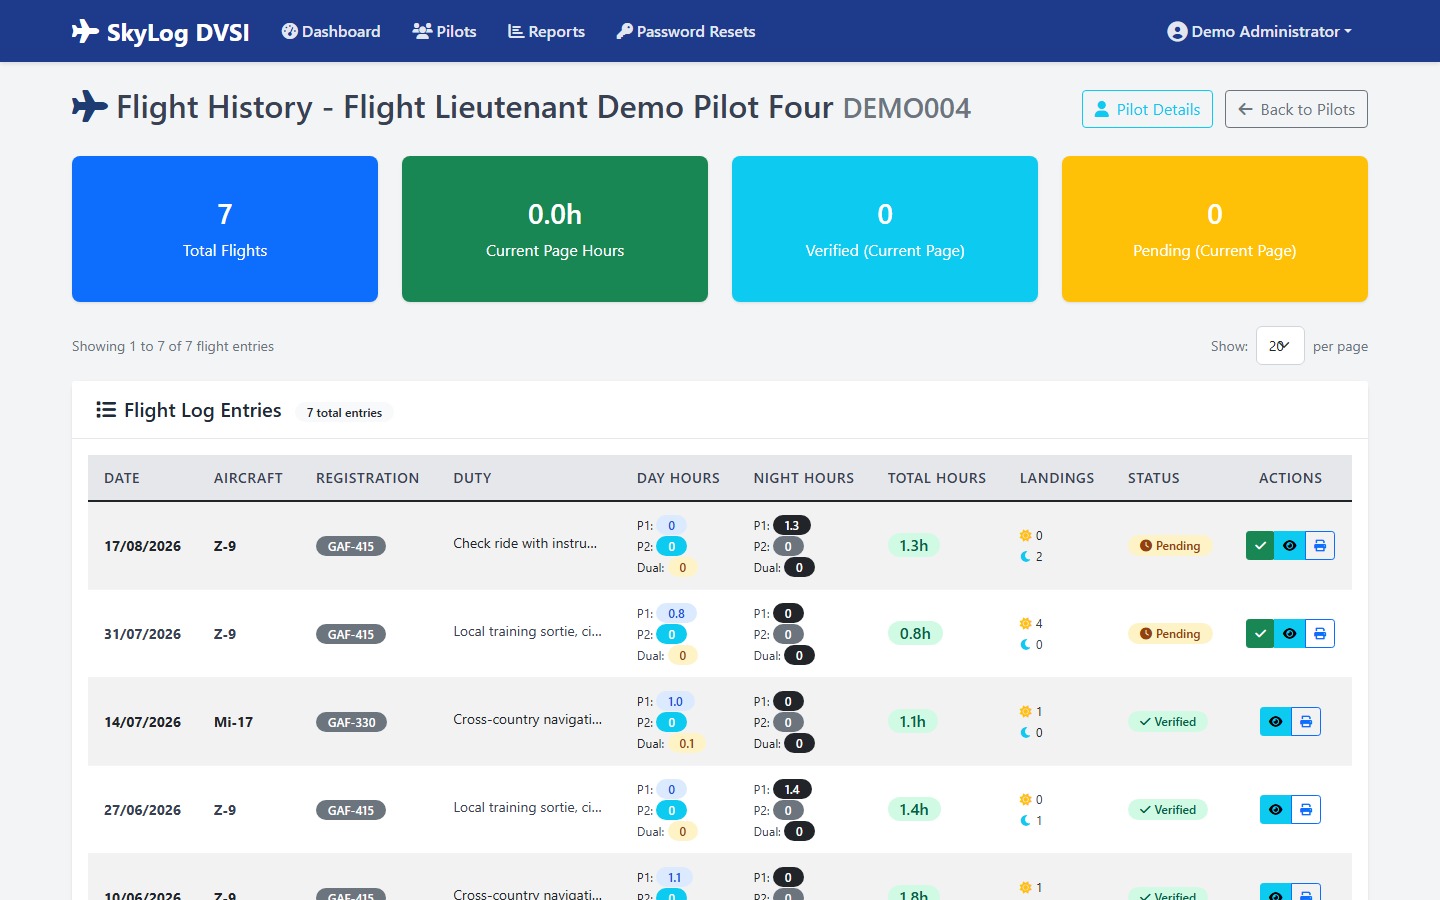1440x900 pixels.
Task: Open the Dashboard menu item
Action: click(331, 32)
